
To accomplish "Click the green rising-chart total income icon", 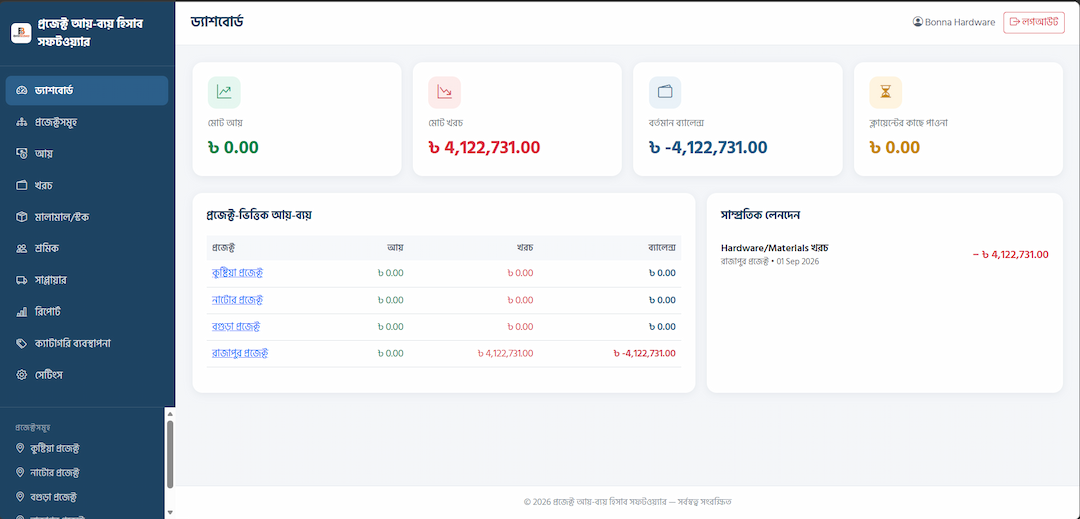I will click(x=224, y=92).
